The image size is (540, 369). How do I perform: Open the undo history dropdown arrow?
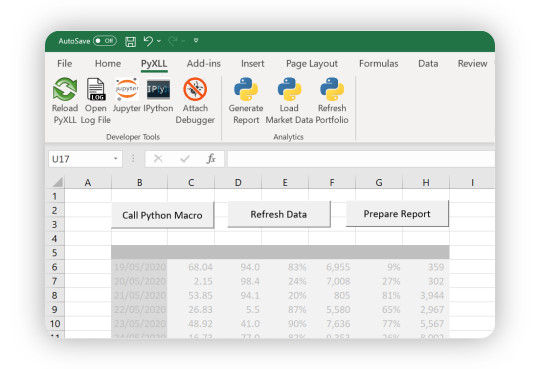click(159, 41)
